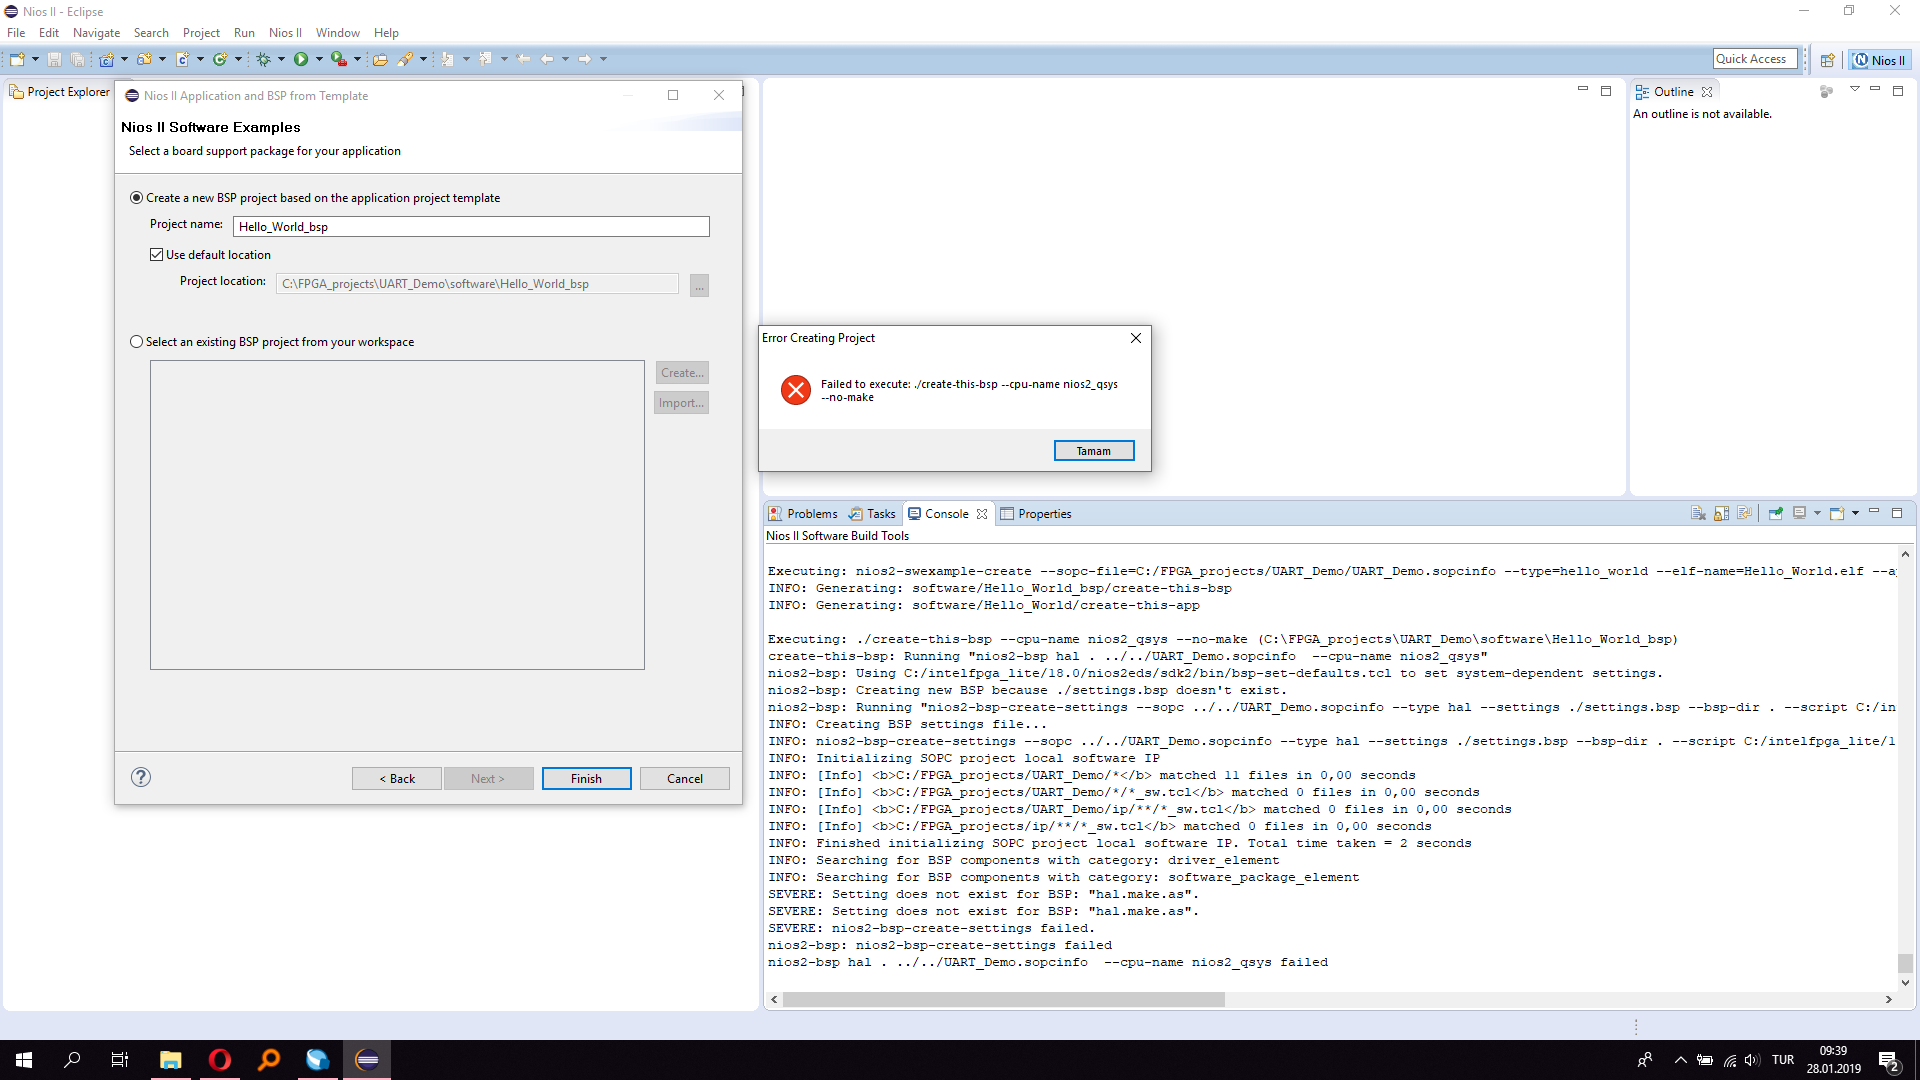The image size is (1920, 1080).
Task: Toggle Scroll Lock in Console toolbar
Action: (1721, 513)
